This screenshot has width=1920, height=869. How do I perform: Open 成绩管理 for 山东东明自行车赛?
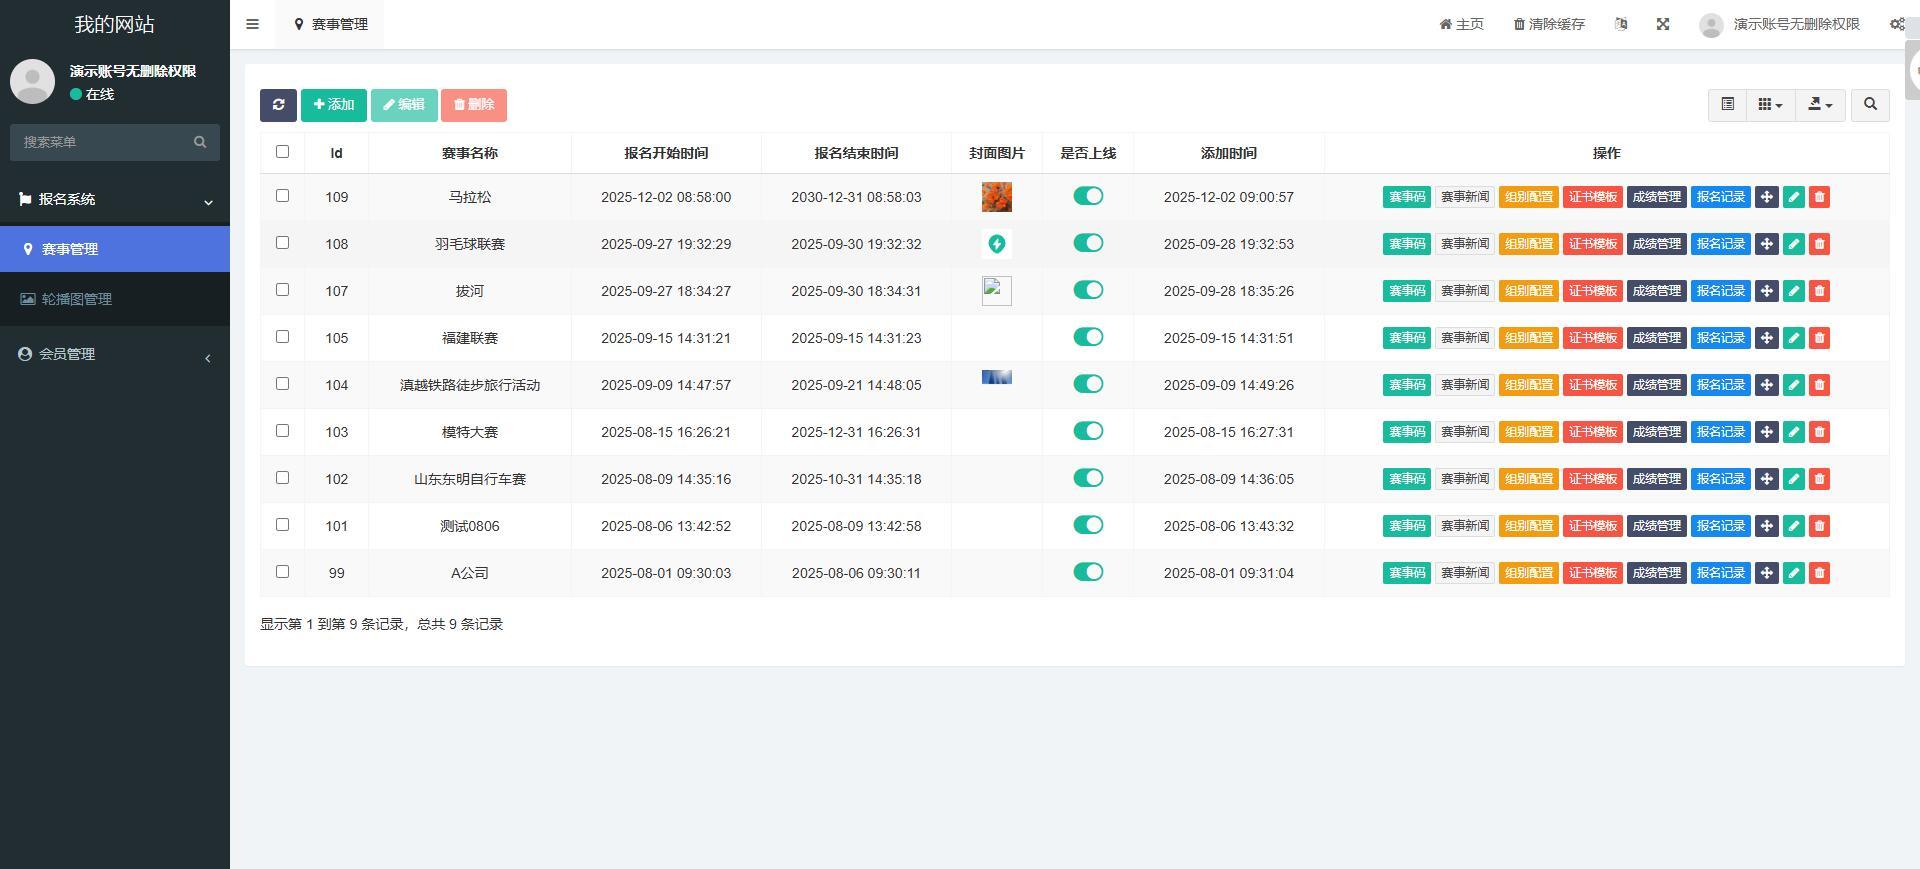(1656, 479)
